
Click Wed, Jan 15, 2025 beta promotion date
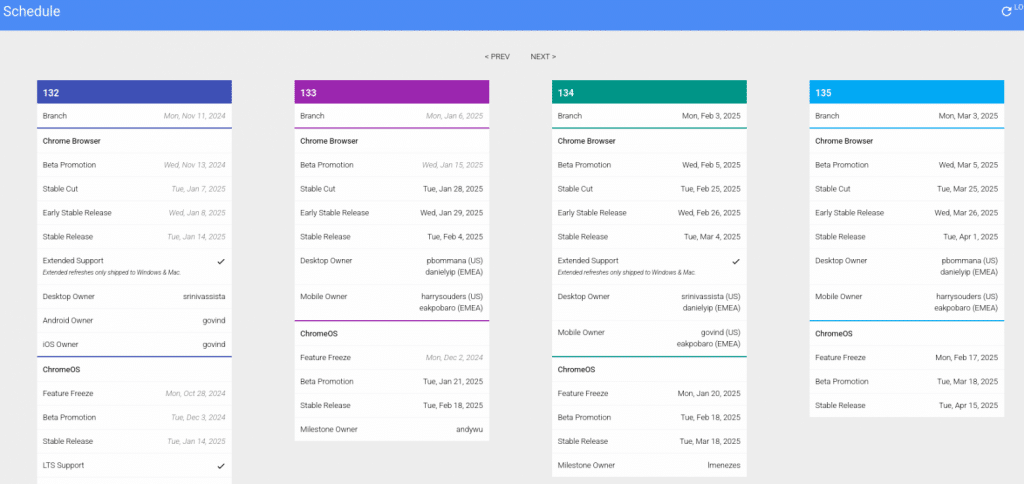[x=453, y=165]
